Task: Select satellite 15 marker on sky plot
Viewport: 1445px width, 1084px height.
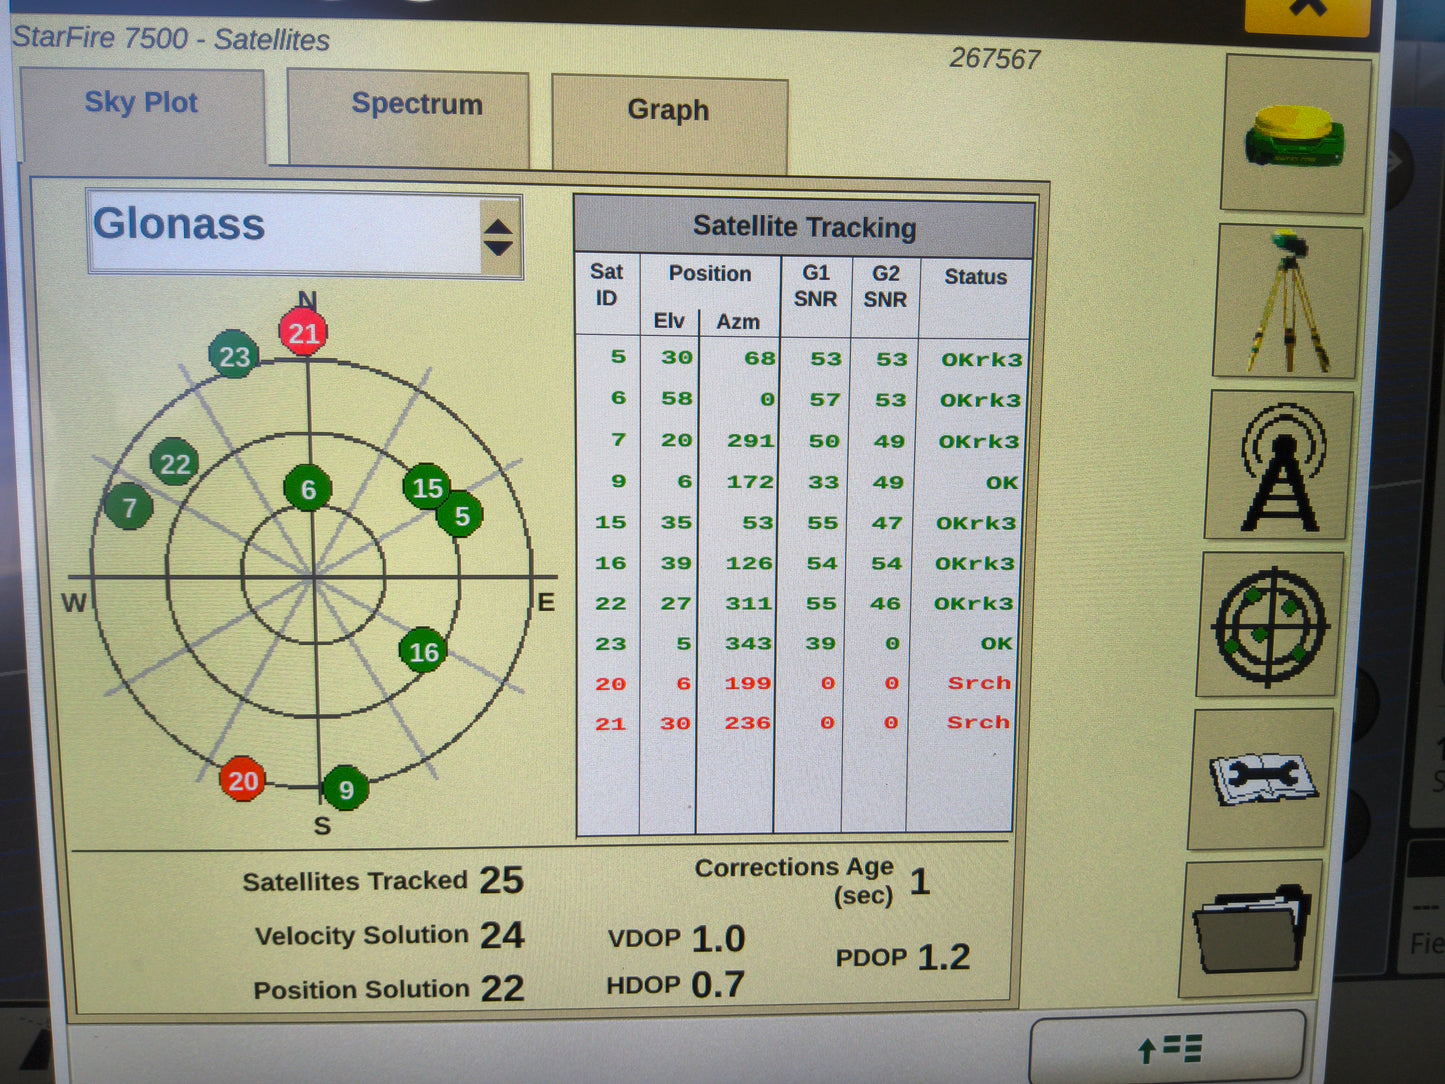Action: pos(427,487)
